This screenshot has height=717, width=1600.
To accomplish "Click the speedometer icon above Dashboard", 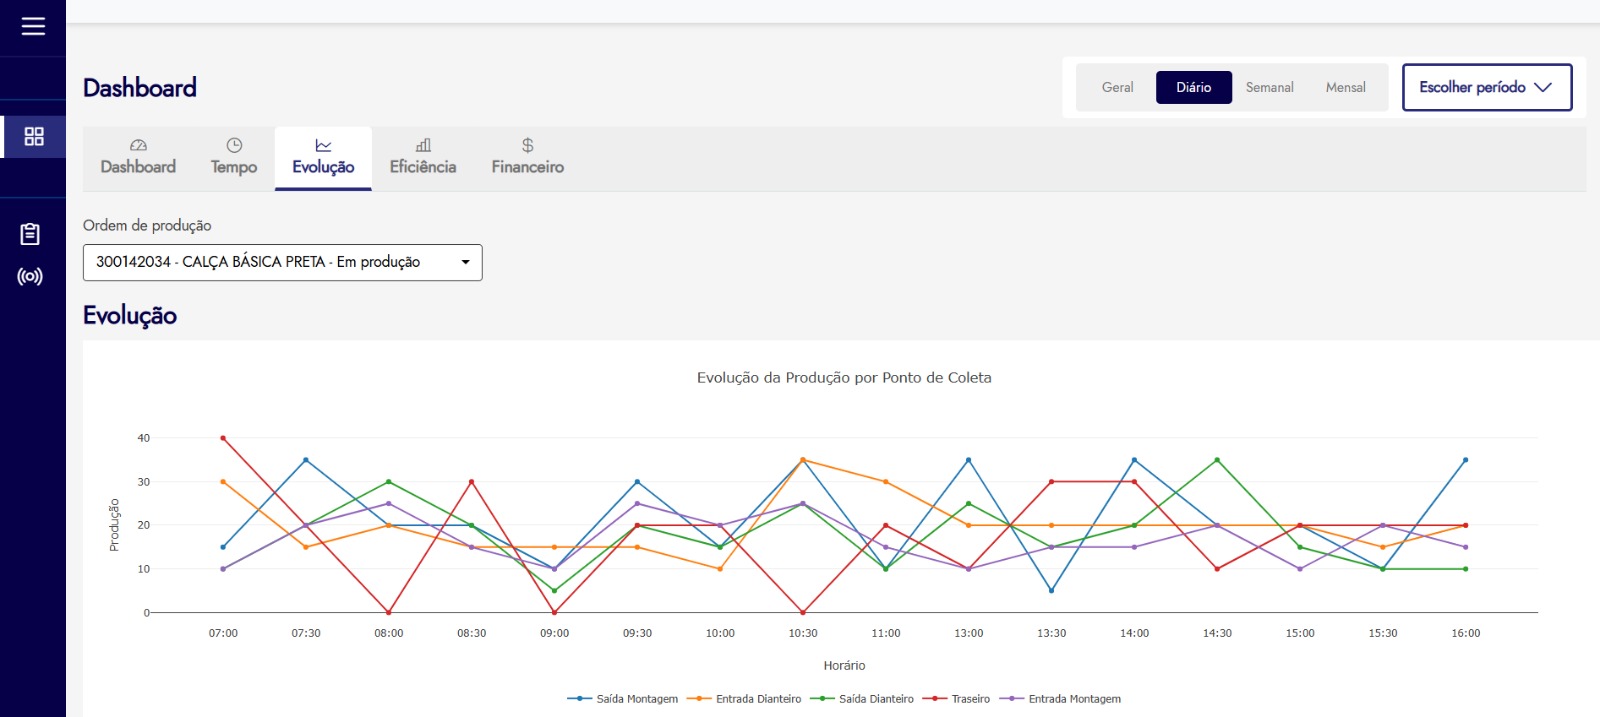I will (138, 146).
